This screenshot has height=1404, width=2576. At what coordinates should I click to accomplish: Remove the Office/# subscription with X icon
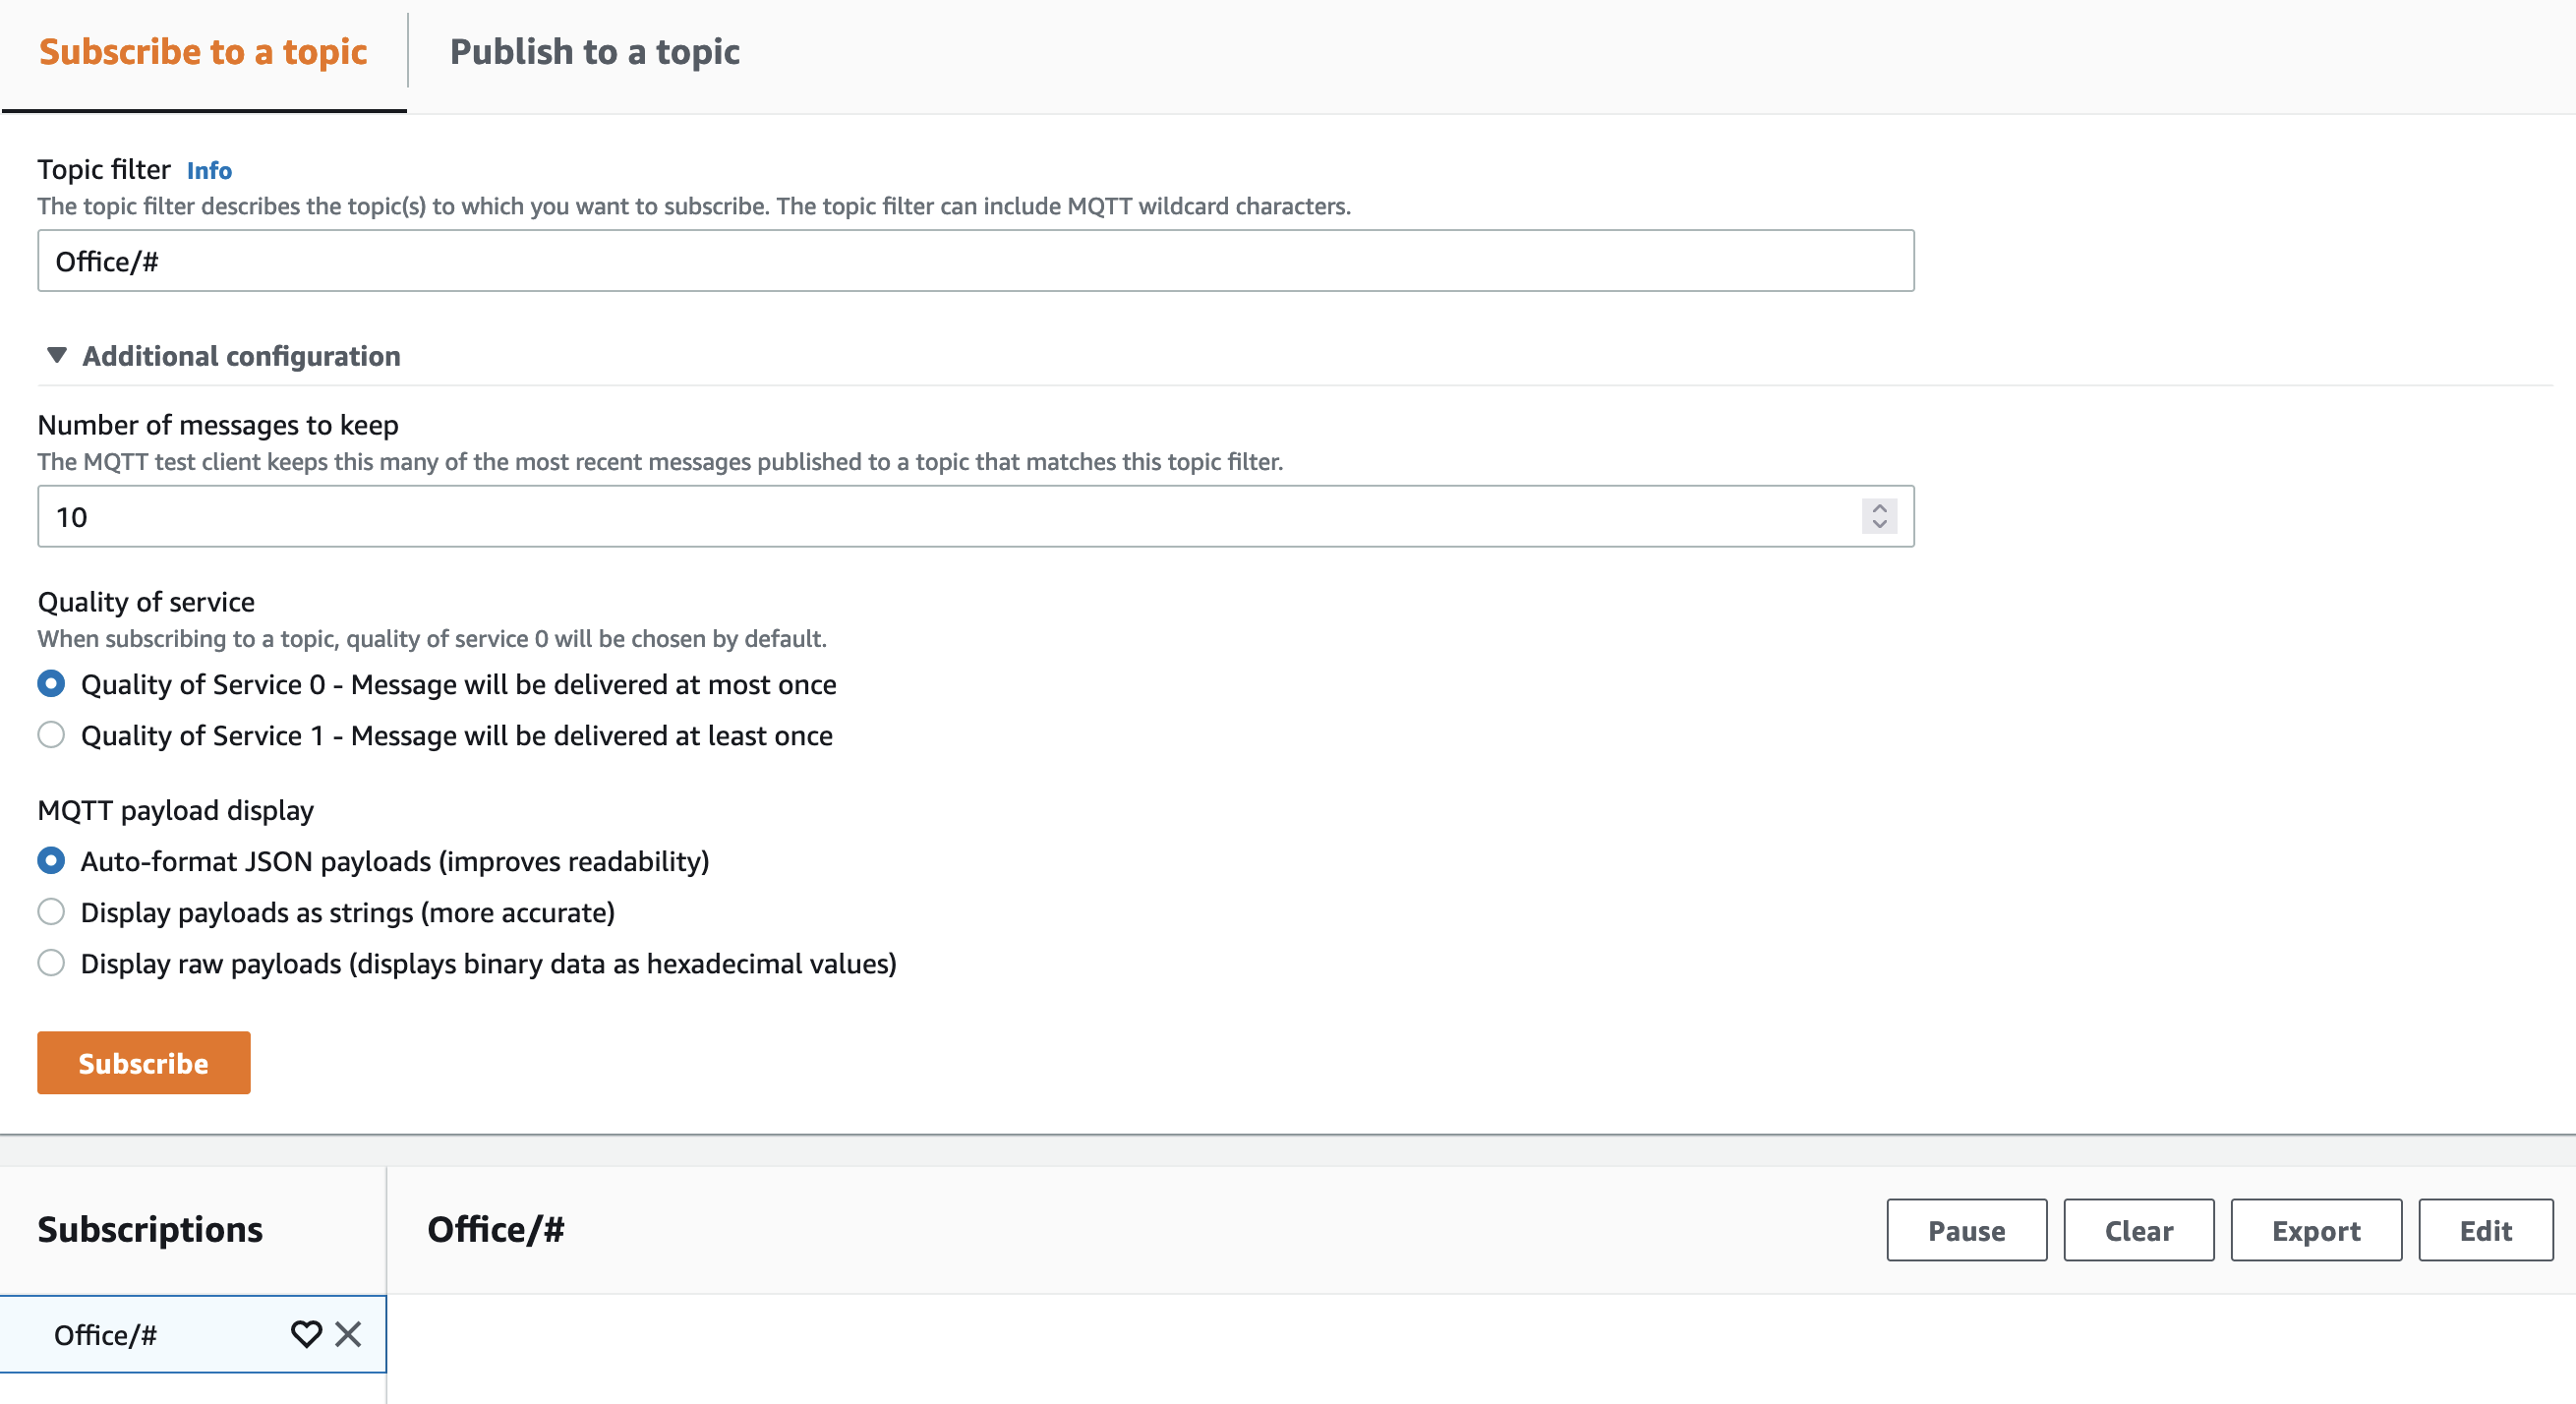coord(348,1334)
